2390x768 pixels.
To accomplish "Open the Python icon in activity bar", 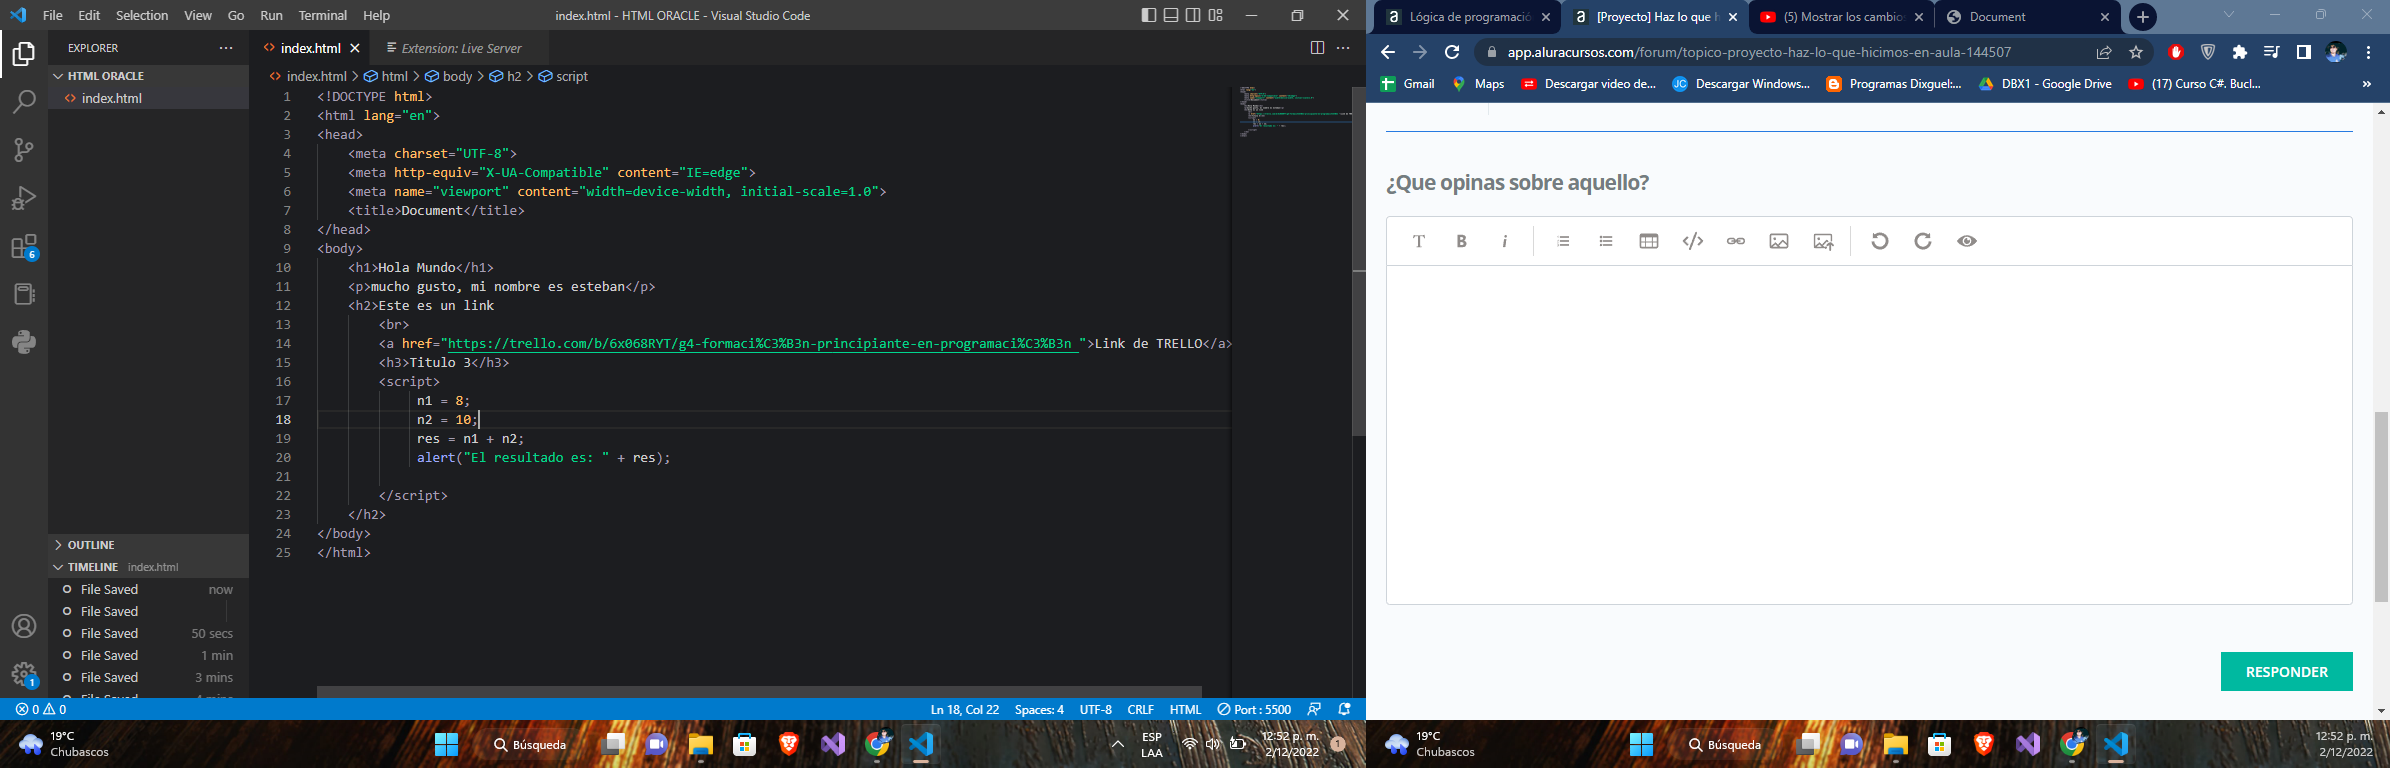I will [x=24, y=342].
